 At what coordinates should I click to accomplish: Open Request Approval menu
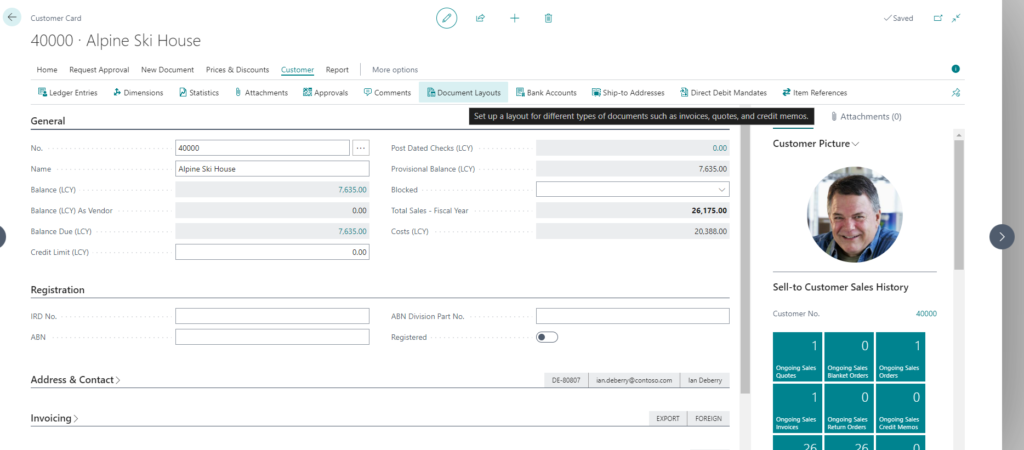pyautogui.click(x=99, y=69)
